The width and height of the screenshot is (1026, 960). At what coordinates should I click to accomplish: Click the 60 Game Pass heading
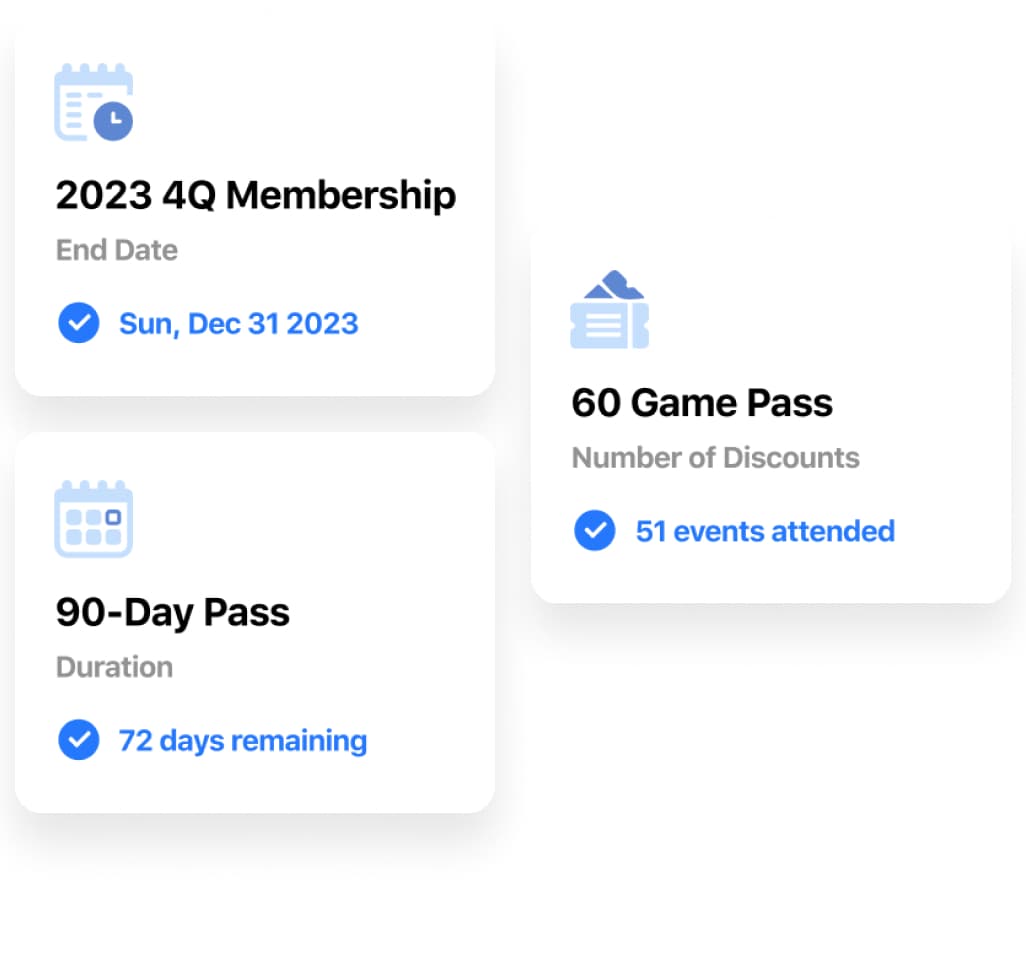point(702,403)
